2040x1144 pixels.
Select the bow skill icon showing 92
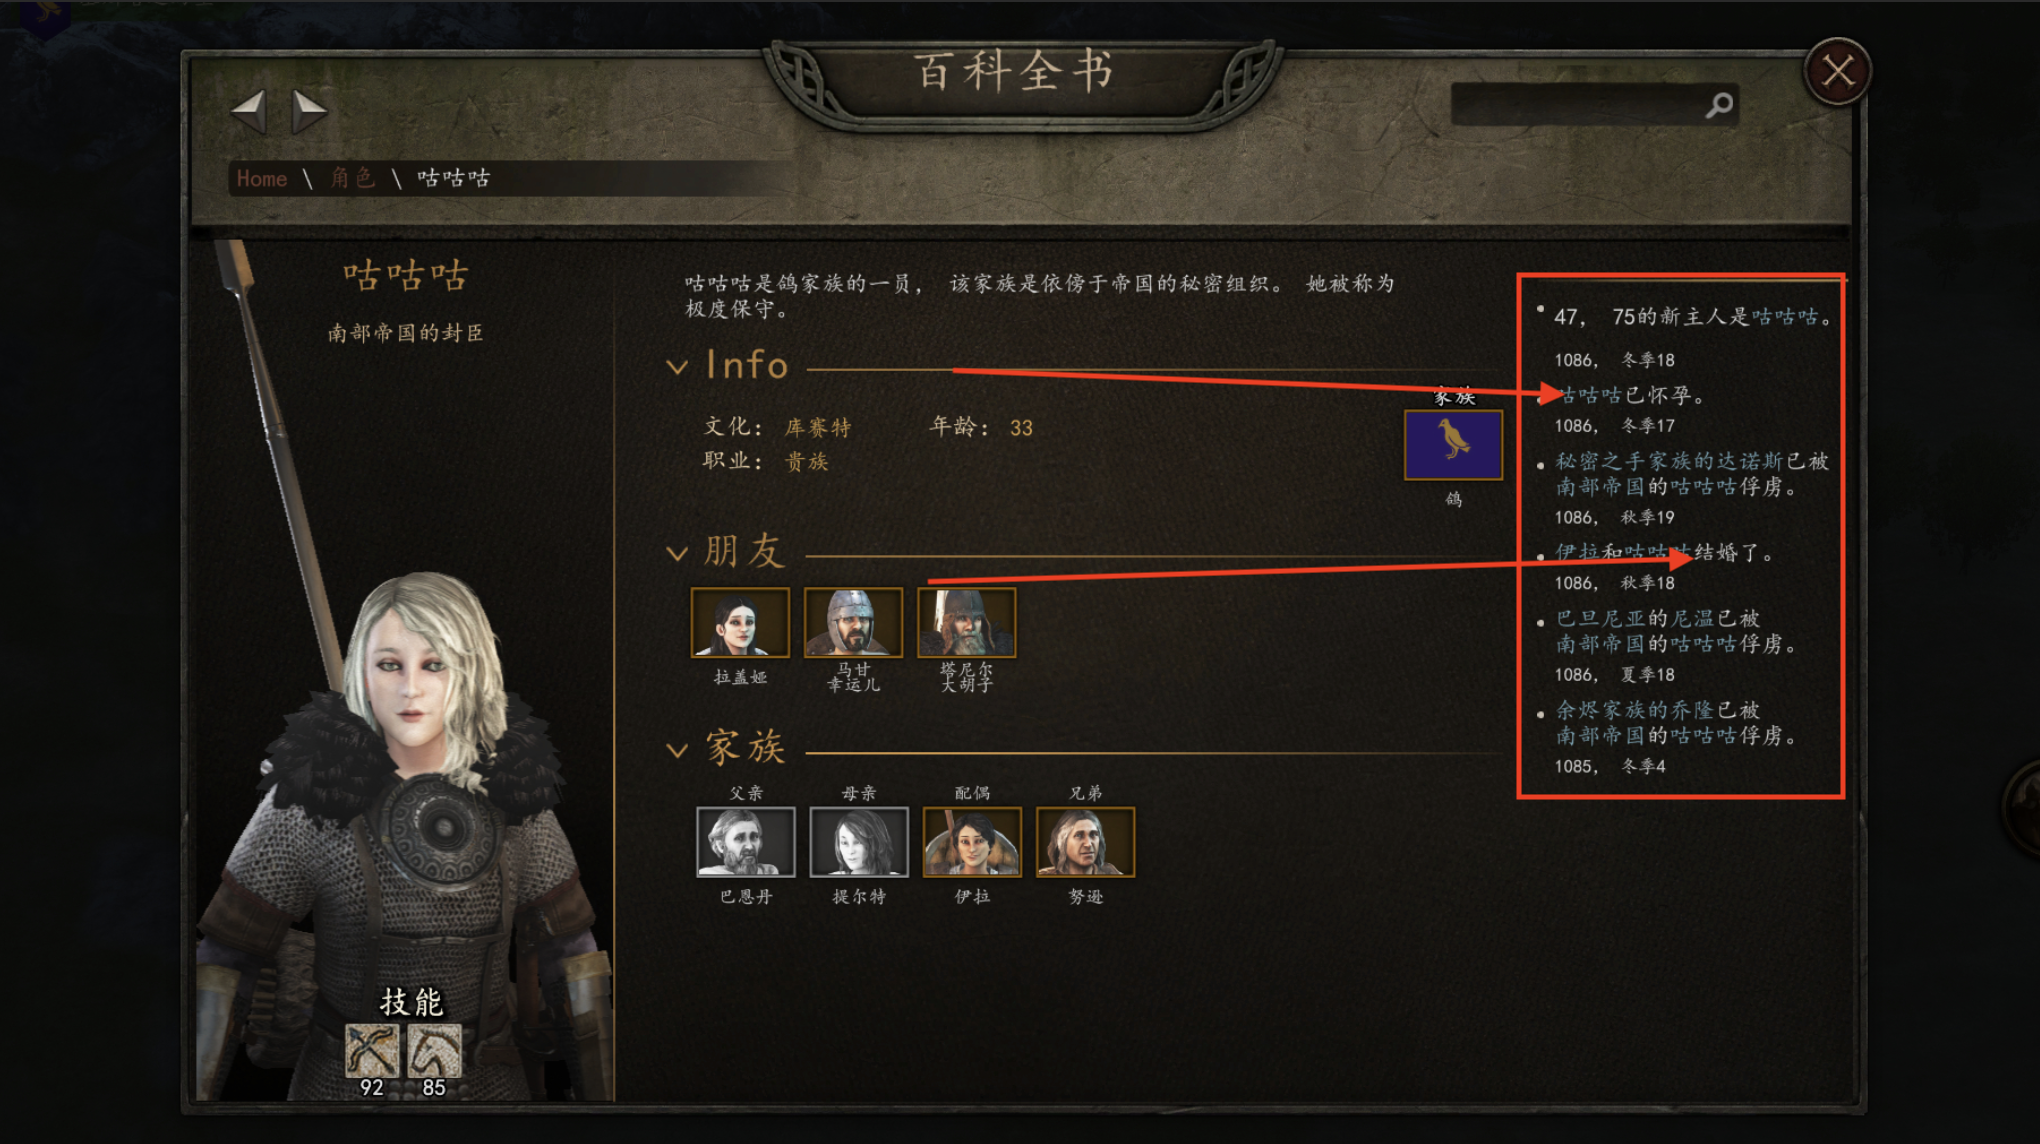372,1050
